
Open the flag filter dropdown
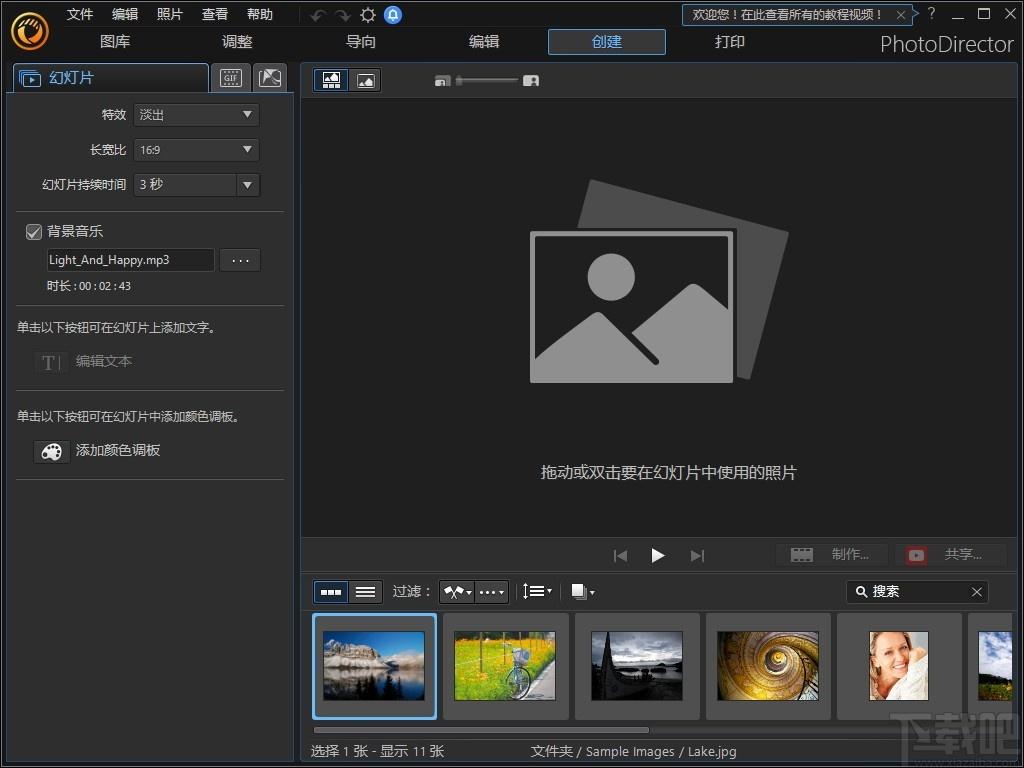pos(456,592)
